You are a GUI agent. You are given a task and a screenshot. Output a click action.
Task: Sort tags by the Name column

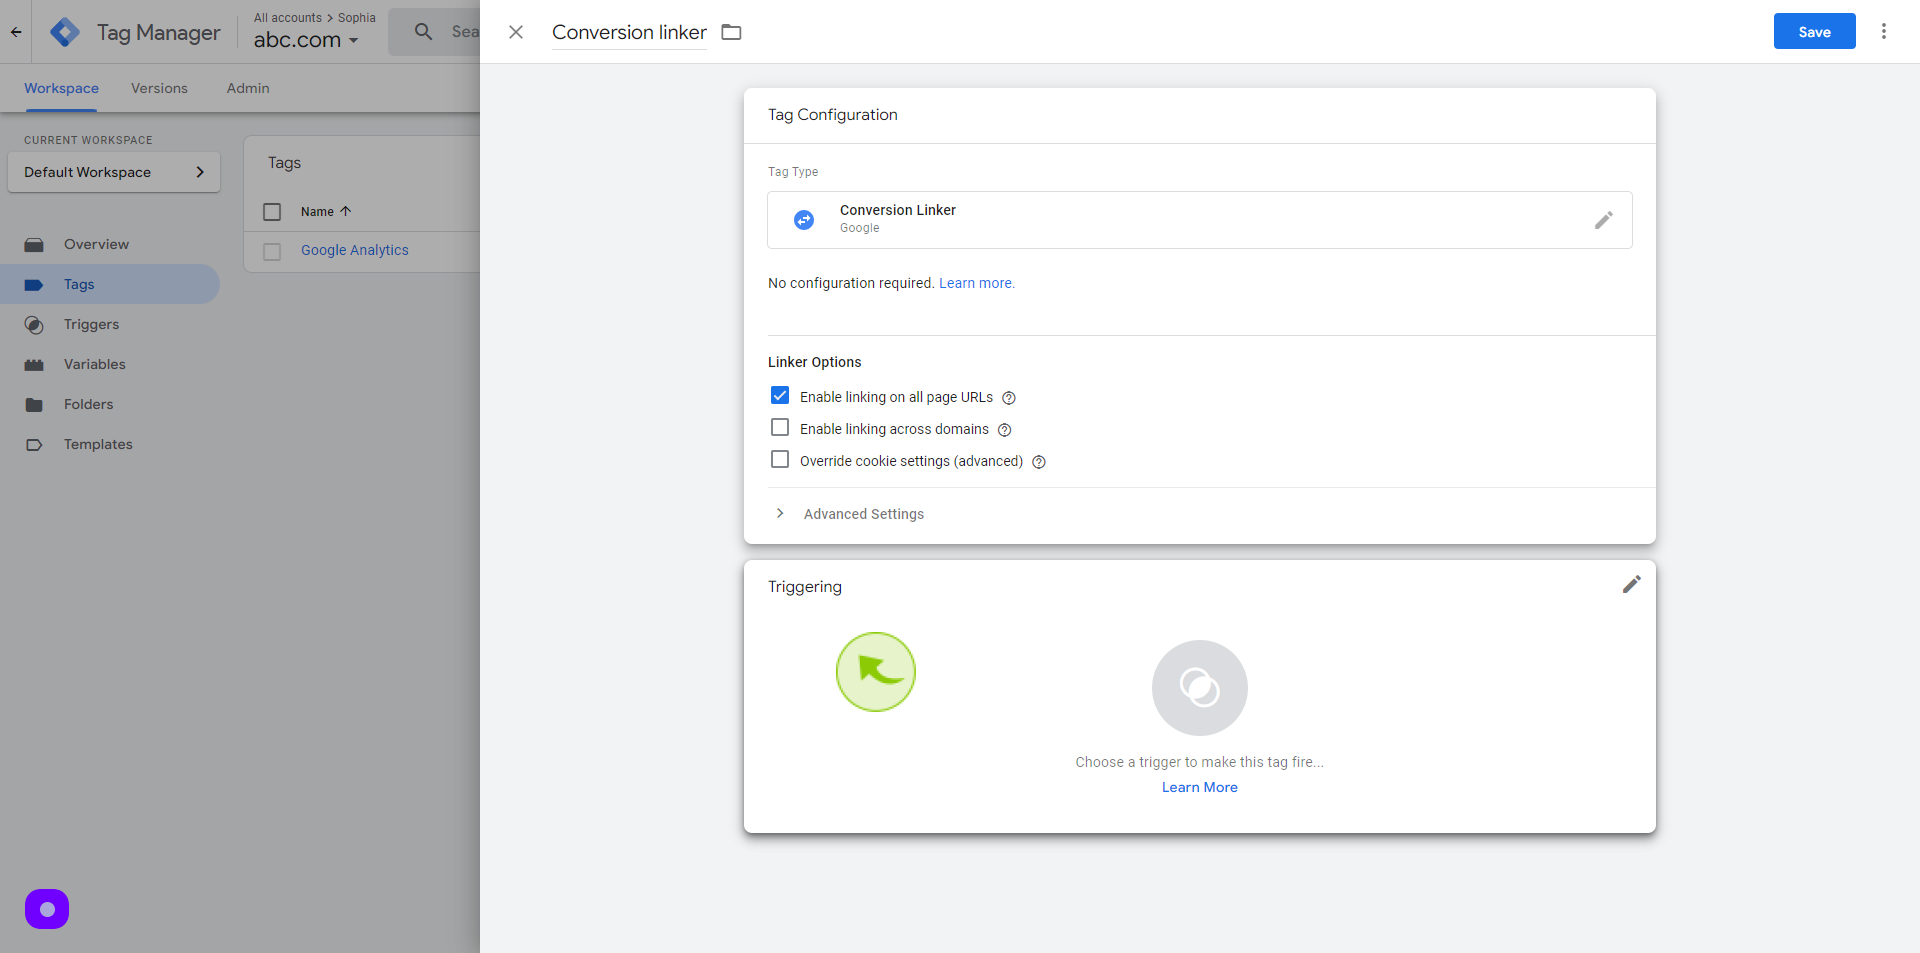[x=326, y=212]
